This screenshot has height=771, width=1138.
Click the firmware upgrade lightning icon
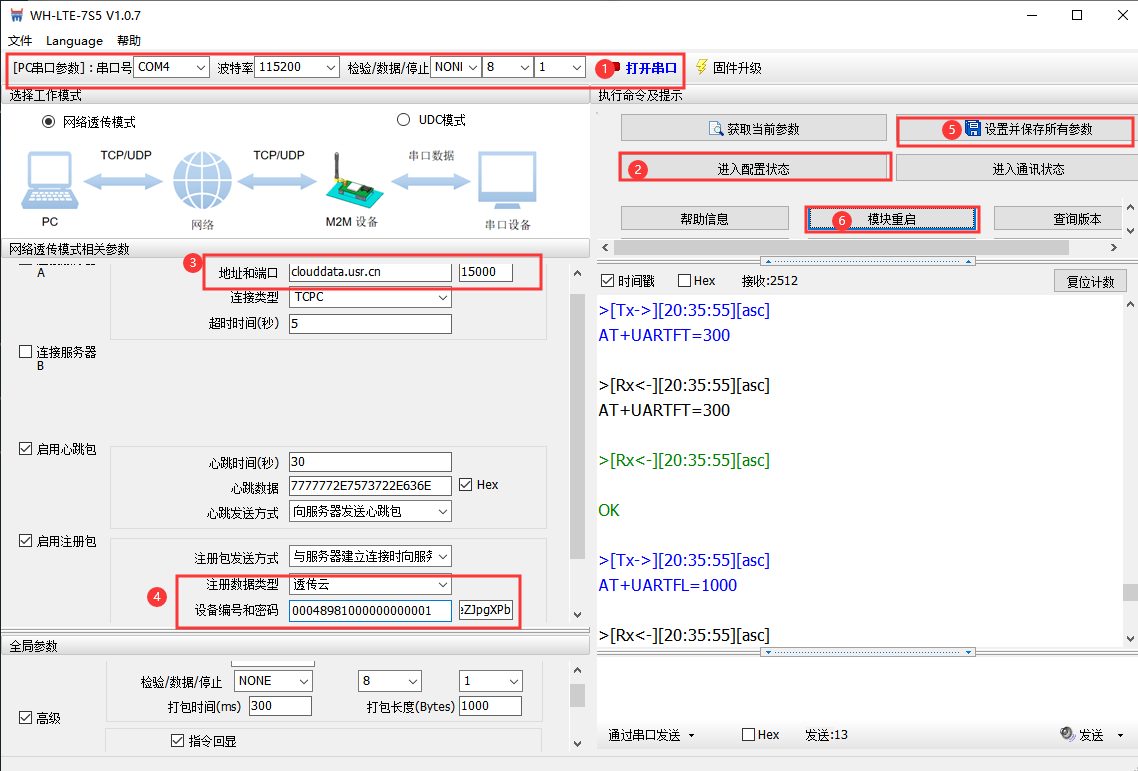(x=701, y=67)
